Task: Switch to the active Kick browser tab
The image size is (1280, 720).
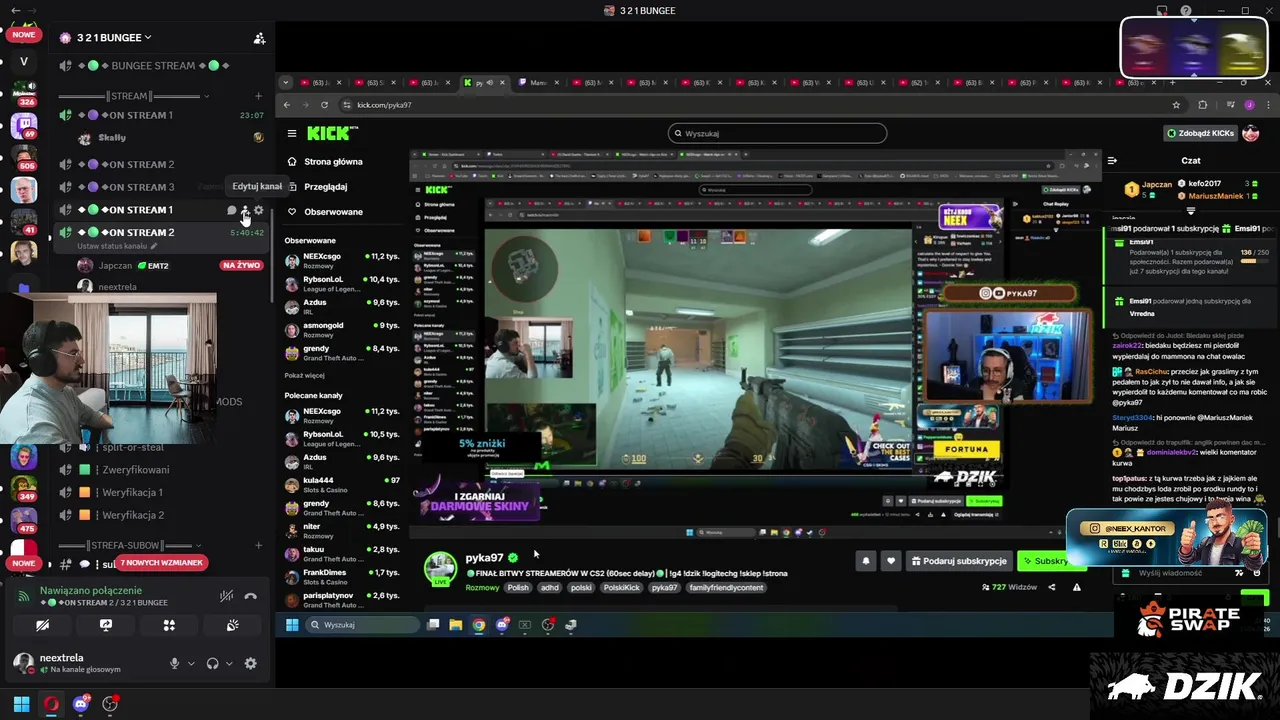Action: coord(485,83)
